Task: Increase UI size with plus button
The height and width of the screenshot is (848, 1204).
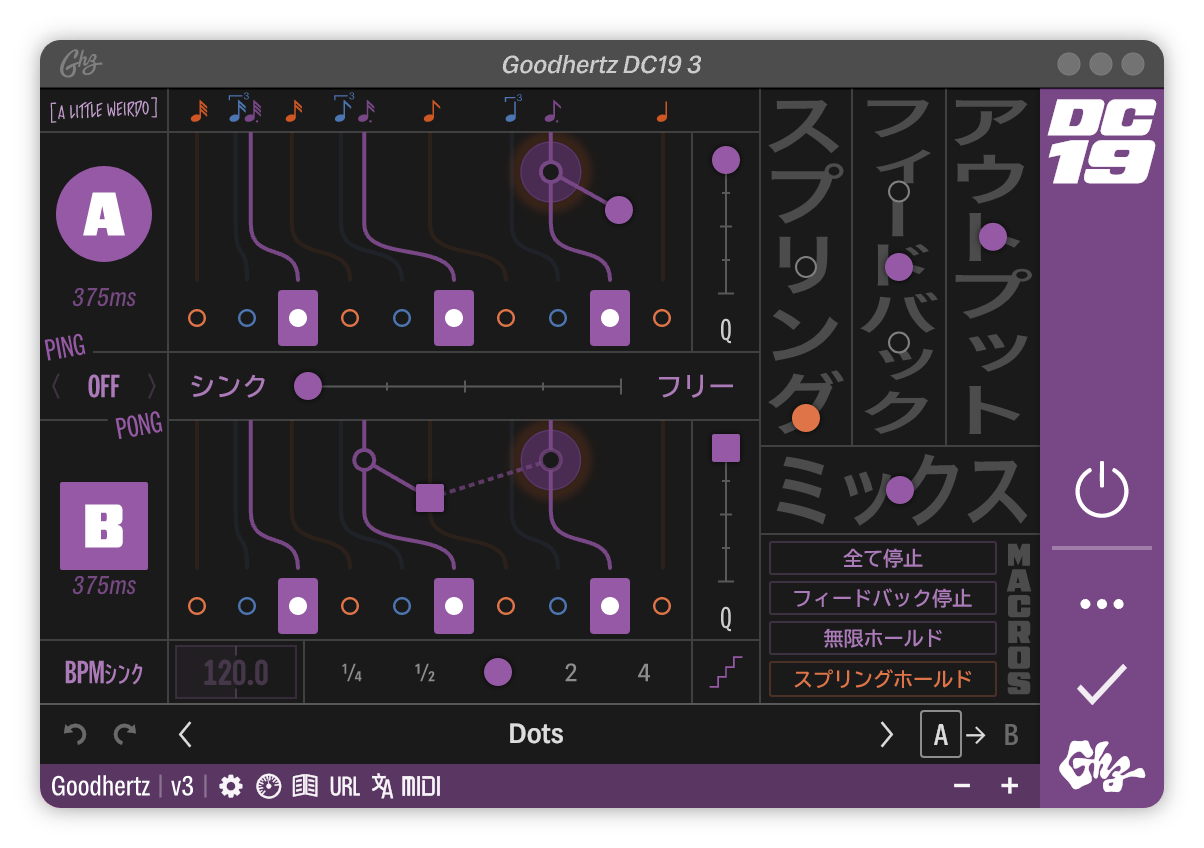Action: tap(1010, 786)
